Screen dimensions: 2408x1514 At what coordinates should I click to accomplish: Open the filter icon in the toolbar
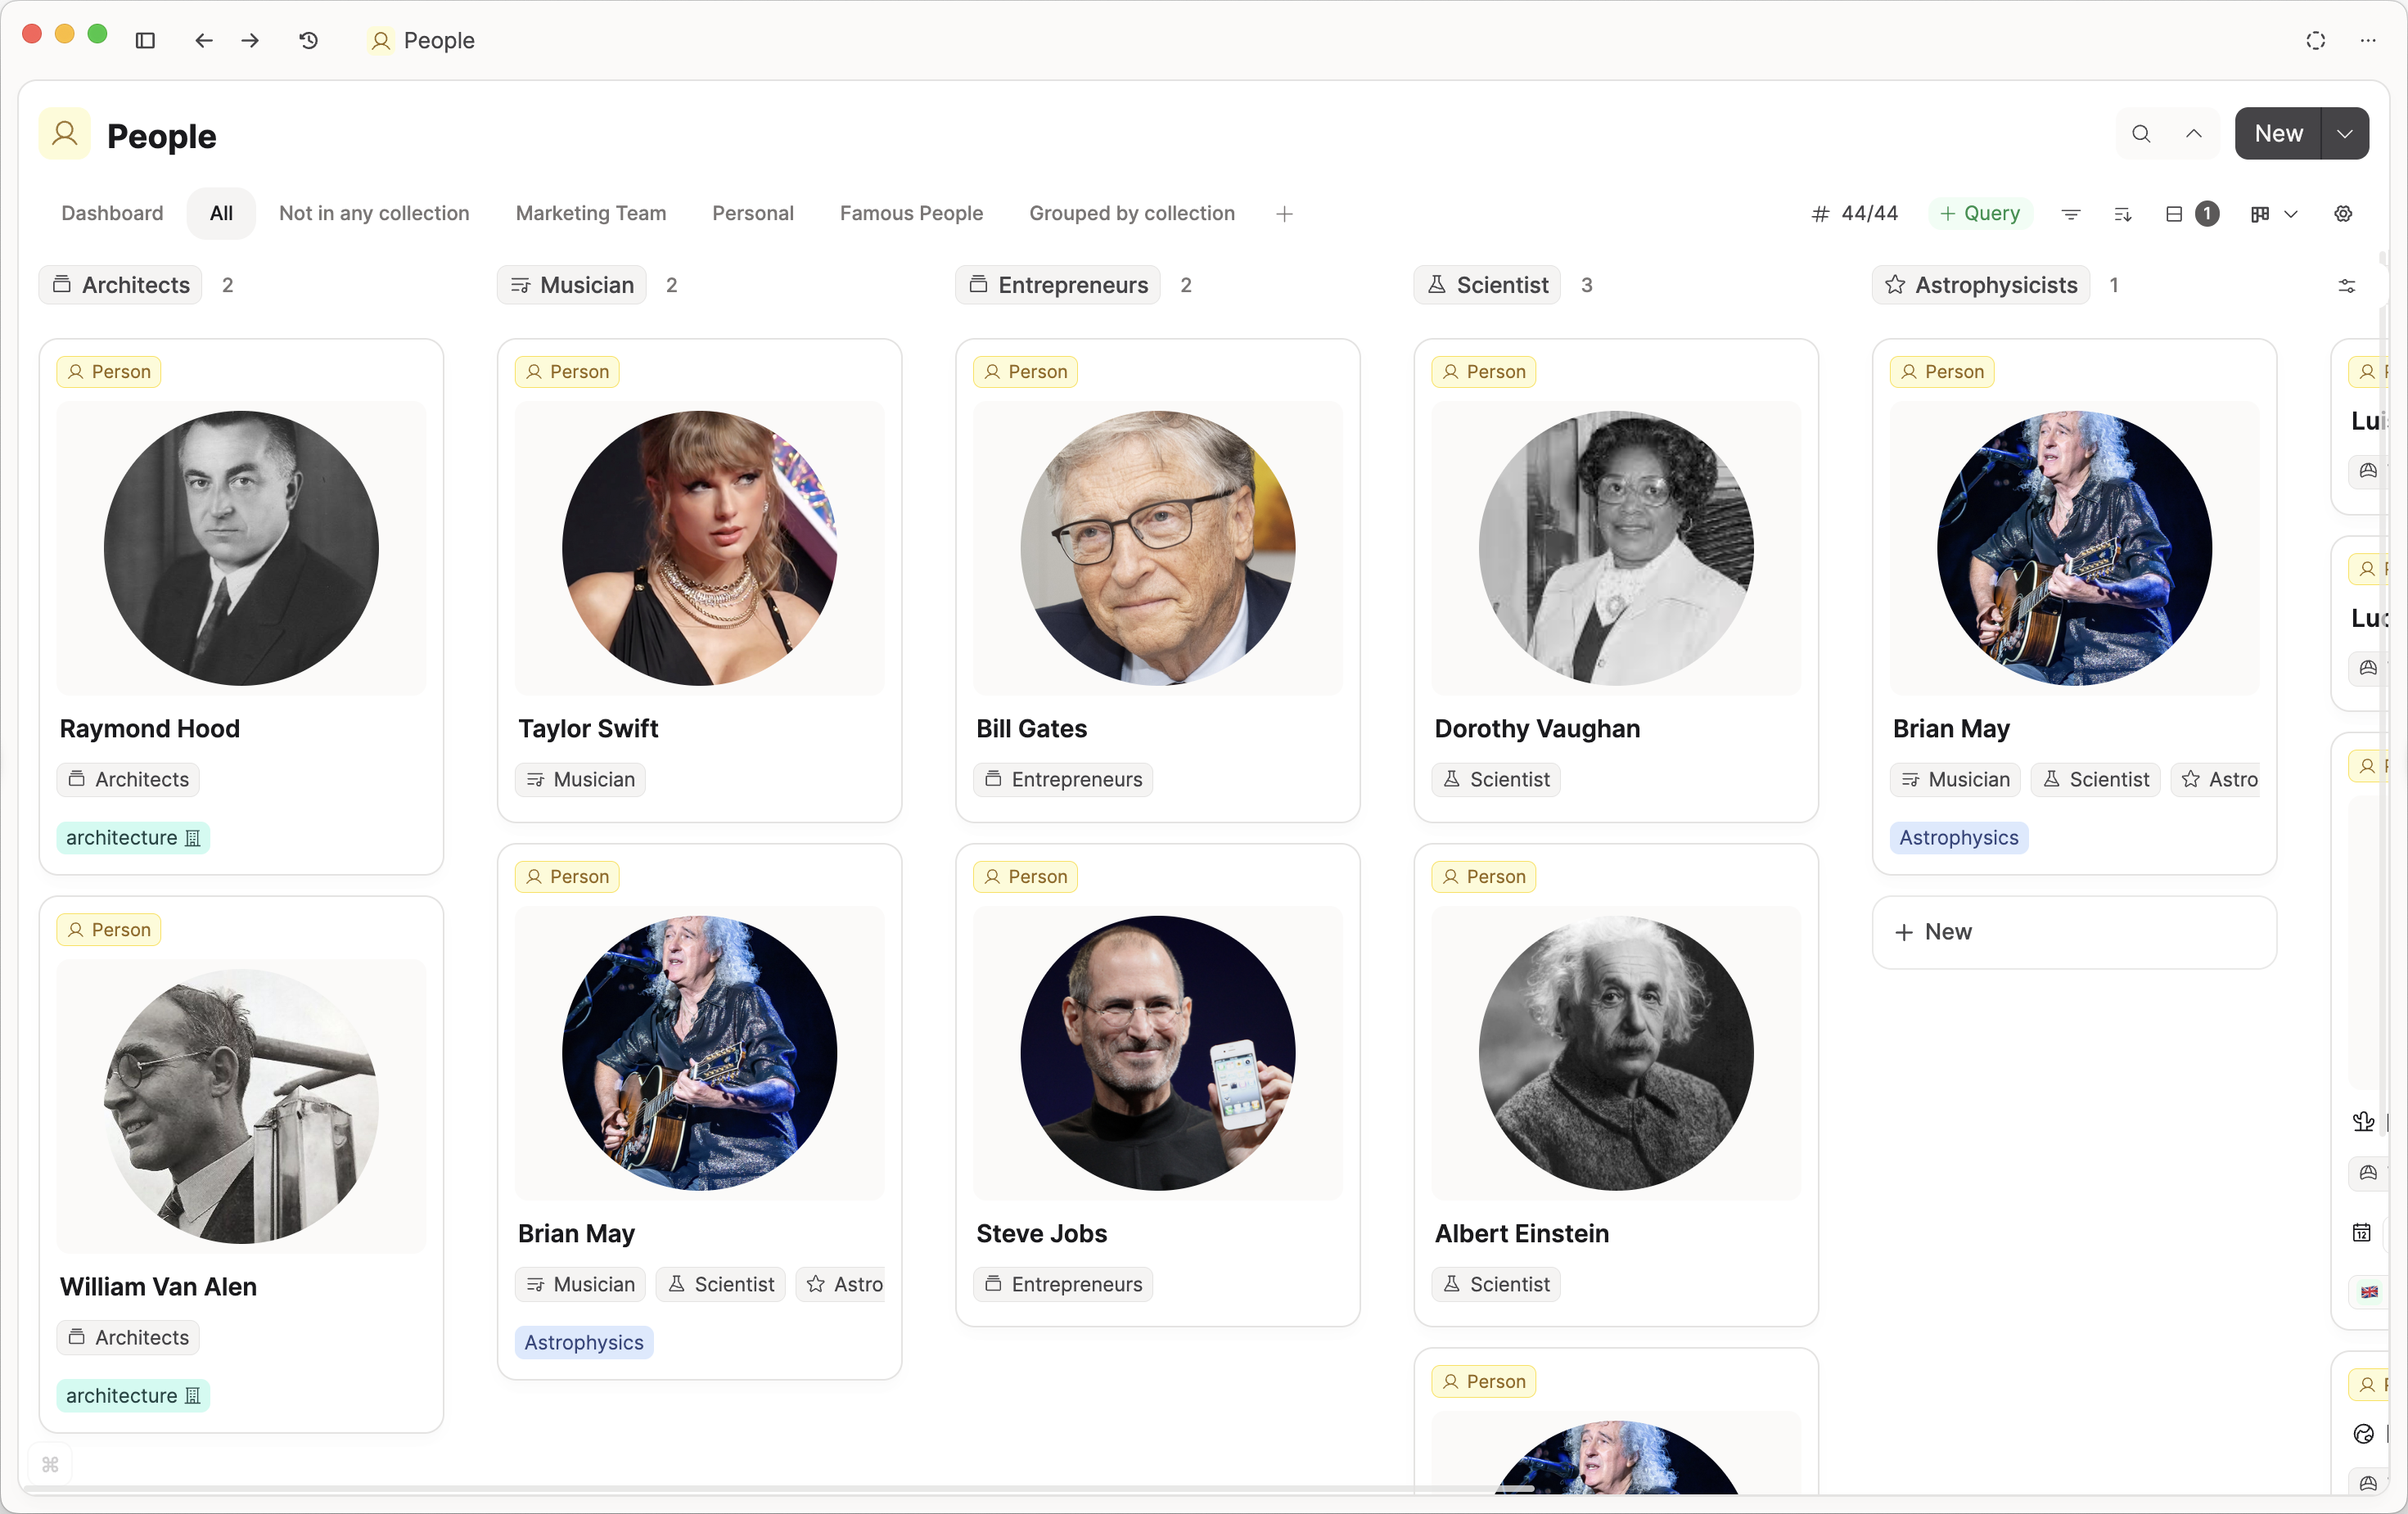click(x=2070, y=213)
